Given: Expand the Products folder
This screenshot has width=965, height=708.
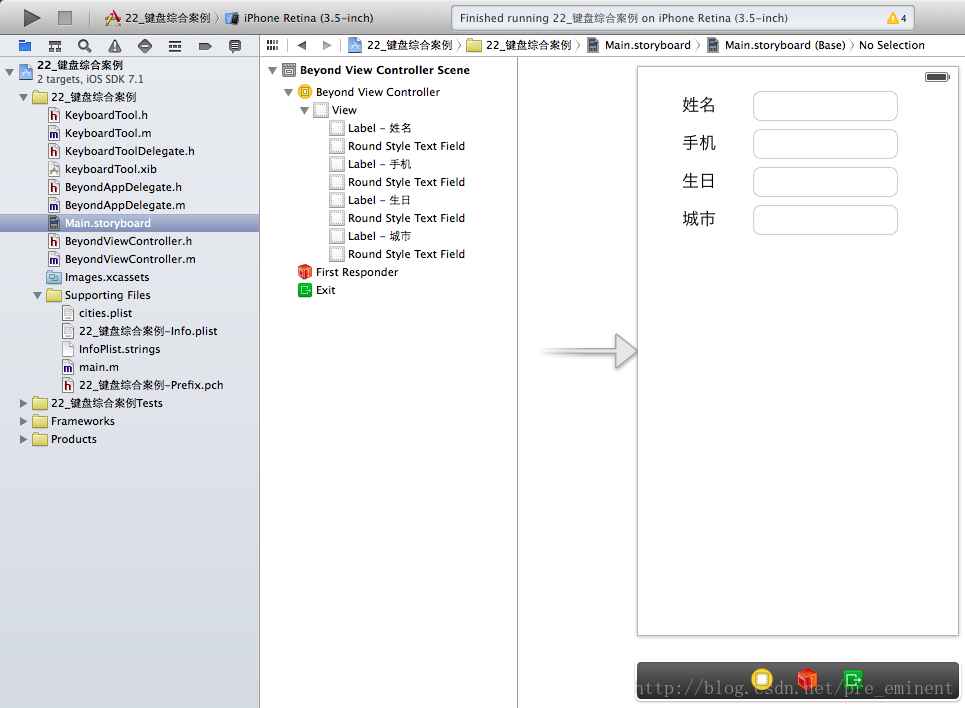Looking at the screenshot, I should (23, 439).
